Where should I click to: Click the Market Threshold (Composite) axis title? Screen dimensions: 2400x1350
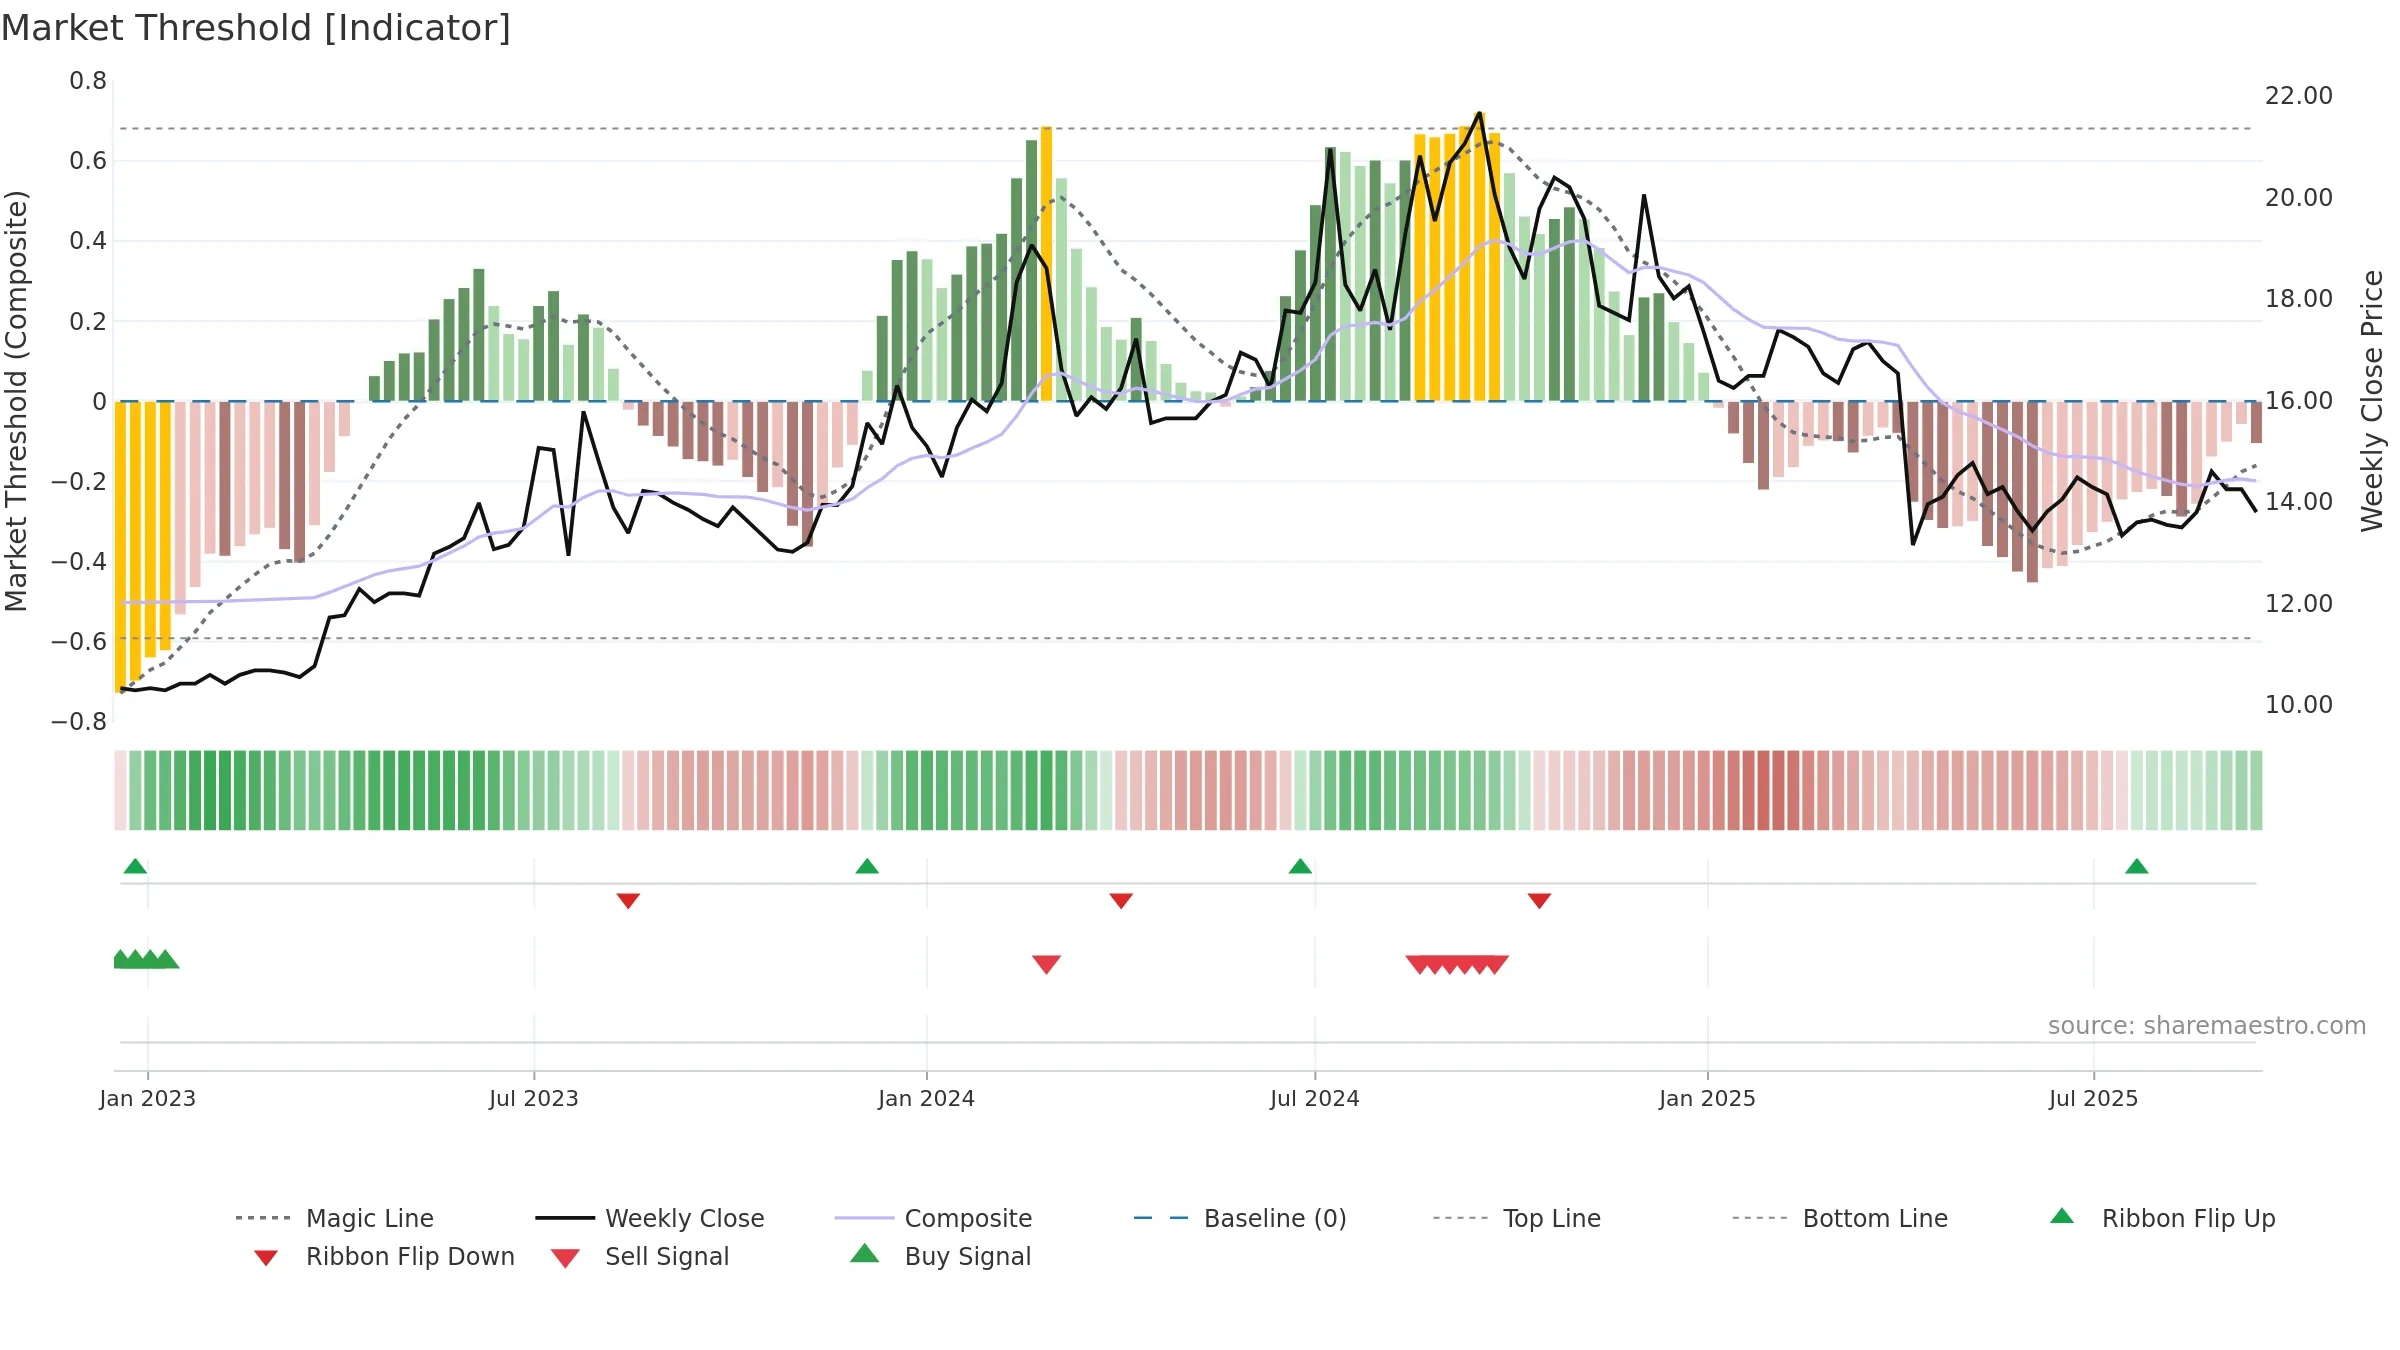16,400
